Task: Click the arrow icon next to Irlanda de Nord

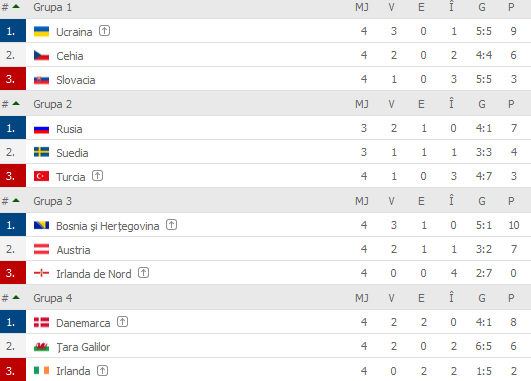Action: pyautogui.click(x=144, y=273)
